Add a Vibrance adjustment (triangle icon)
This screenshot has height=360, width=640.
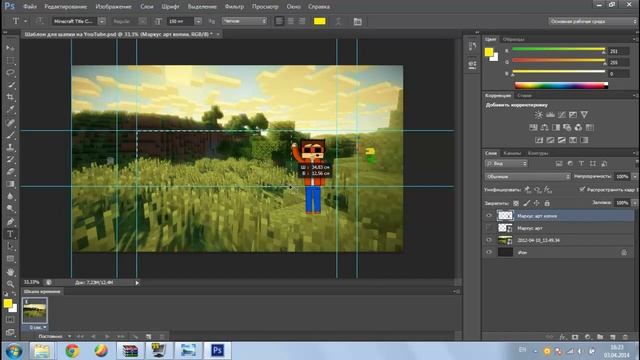[x=584, y=115]
